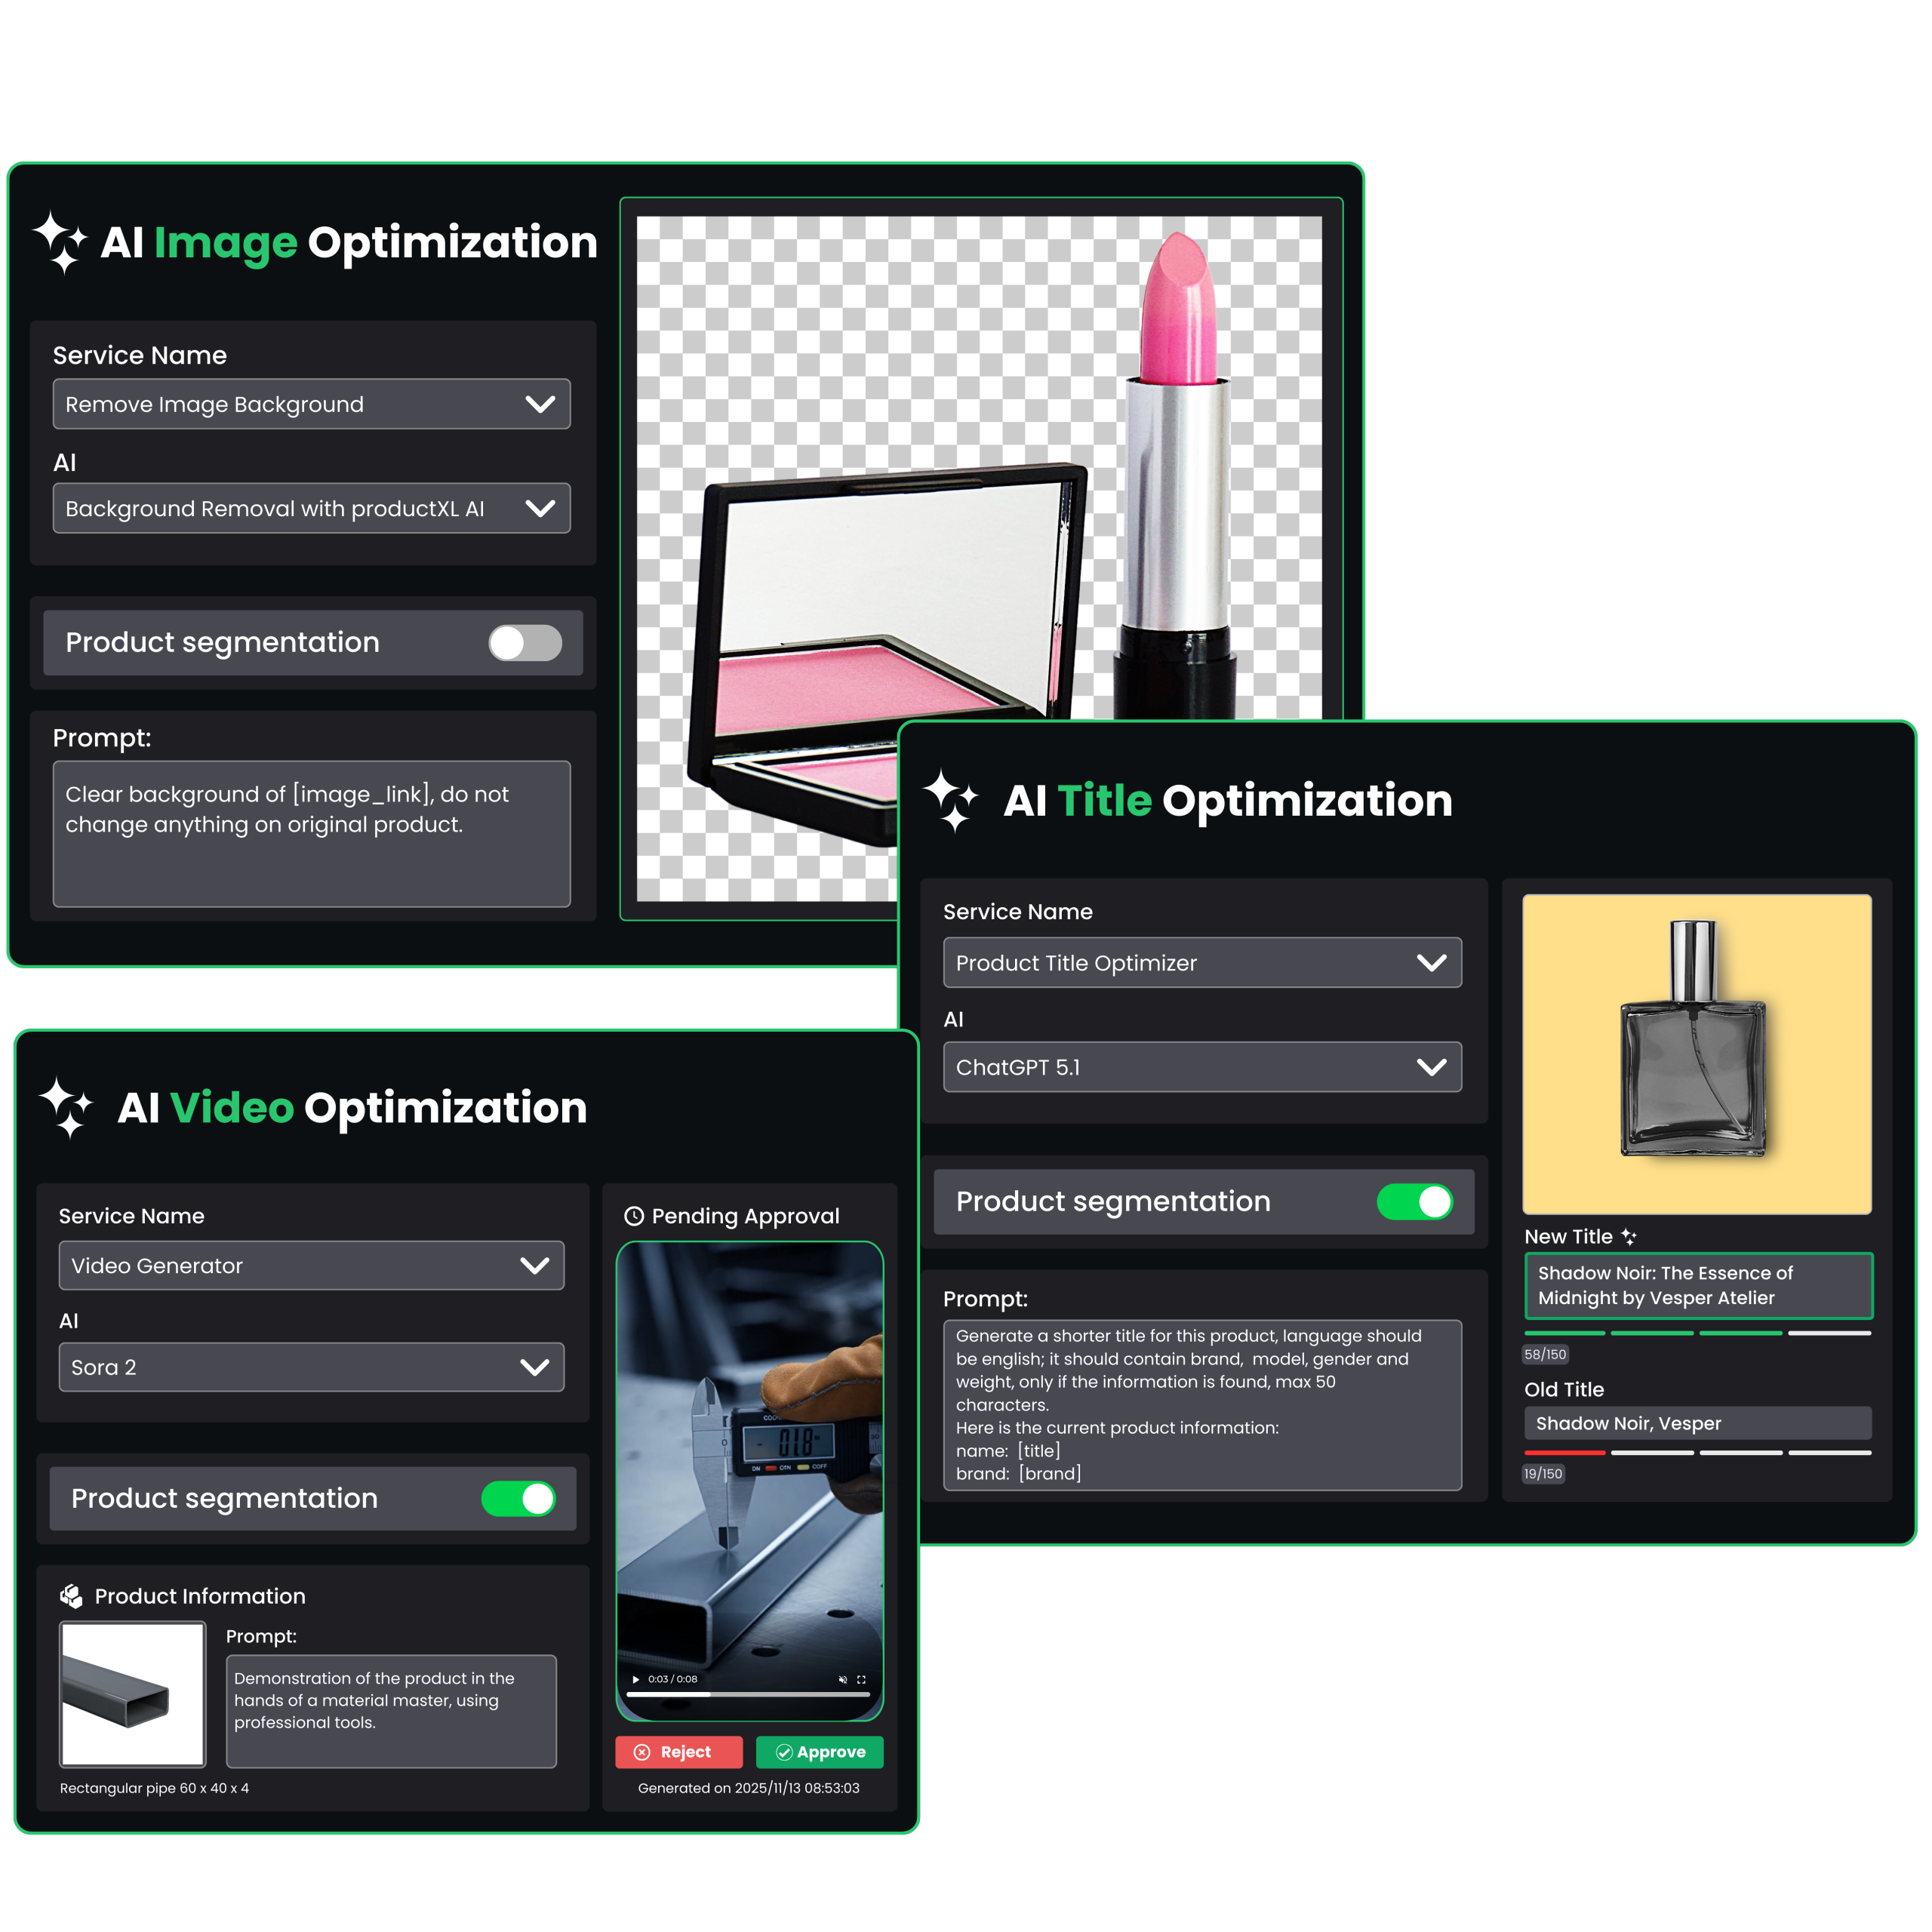Screen dimensions: 1932x1932
Task: Turn off Product segmentation in Video Optimization panel
Action: [x=518, y=1499]
